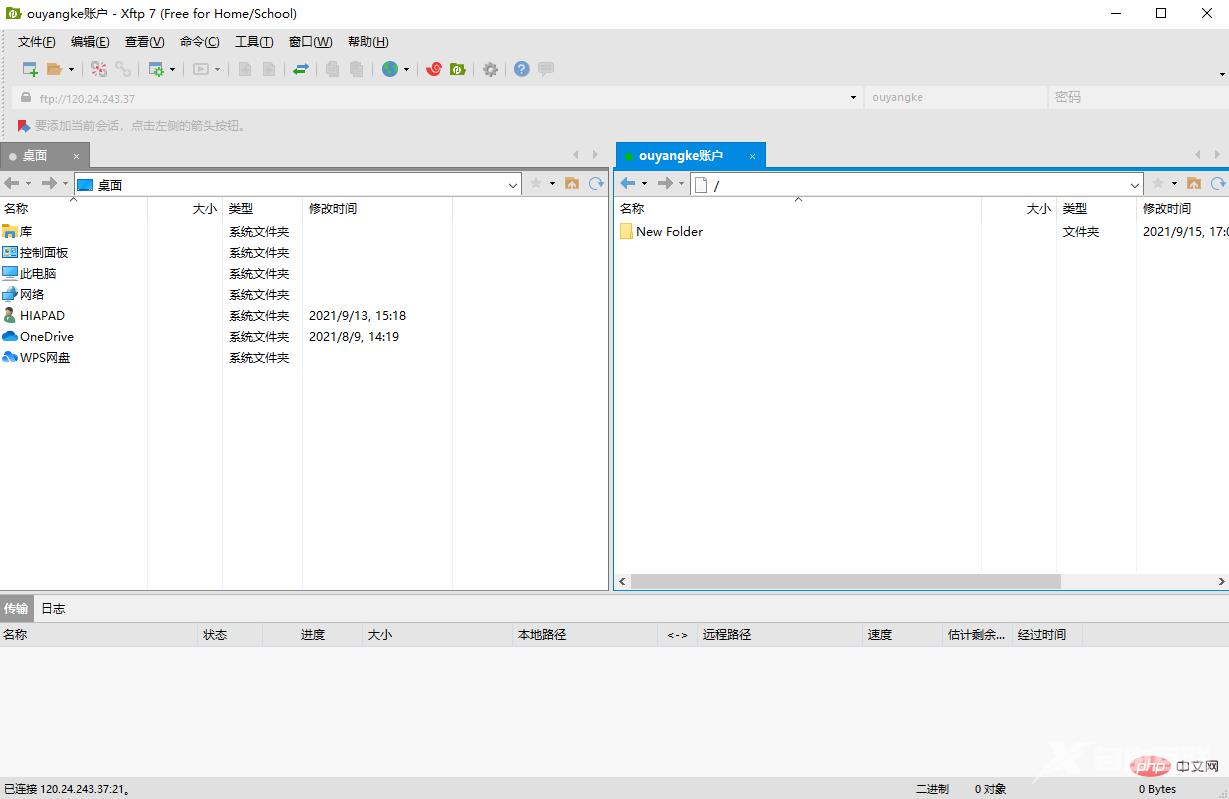The image size is (1229, 799).
Task: Open Xftp options with the gear icon
Action: tap(489, 69)
